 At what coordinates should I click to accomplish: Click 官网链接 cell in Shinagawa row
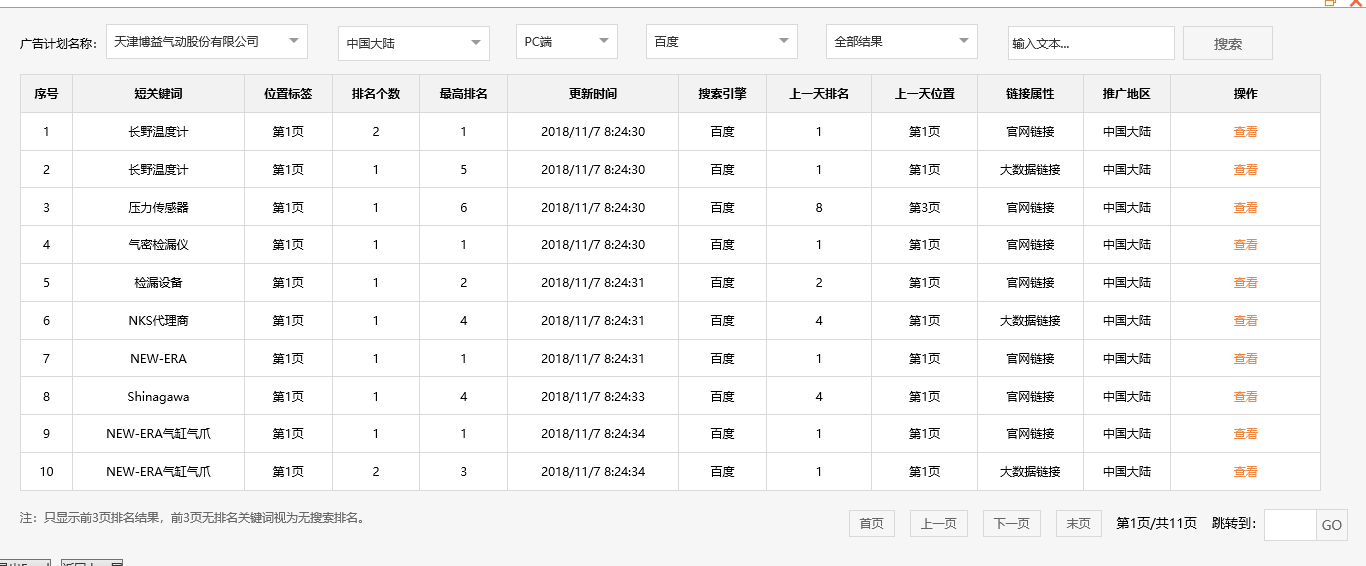1030,397
